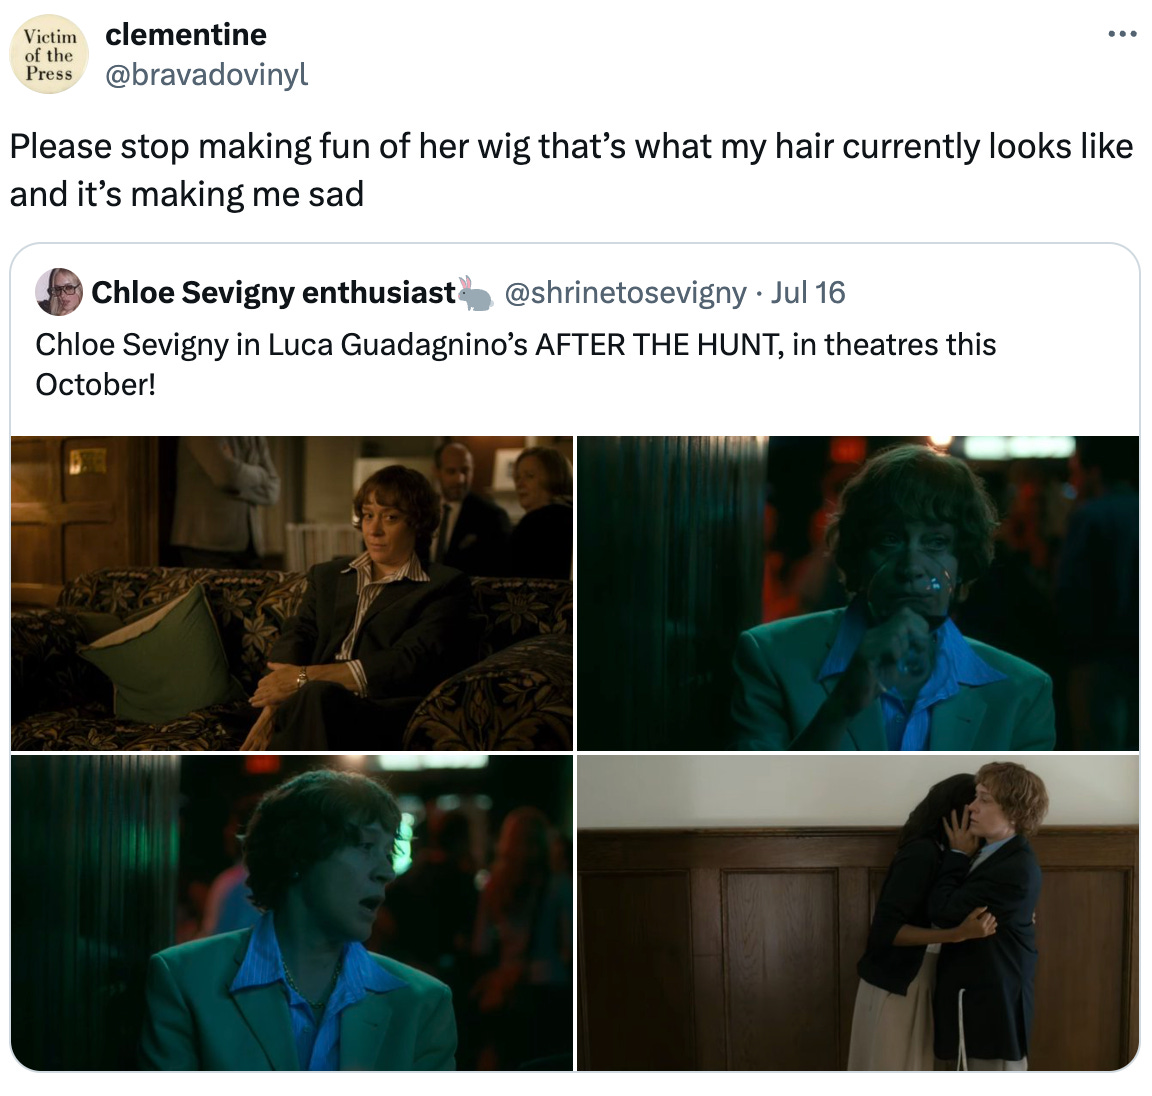This screenshot has width=1152, height=1096.
Task: Open photo of woman speaking in teal blazer
Action: click(292, 912)
